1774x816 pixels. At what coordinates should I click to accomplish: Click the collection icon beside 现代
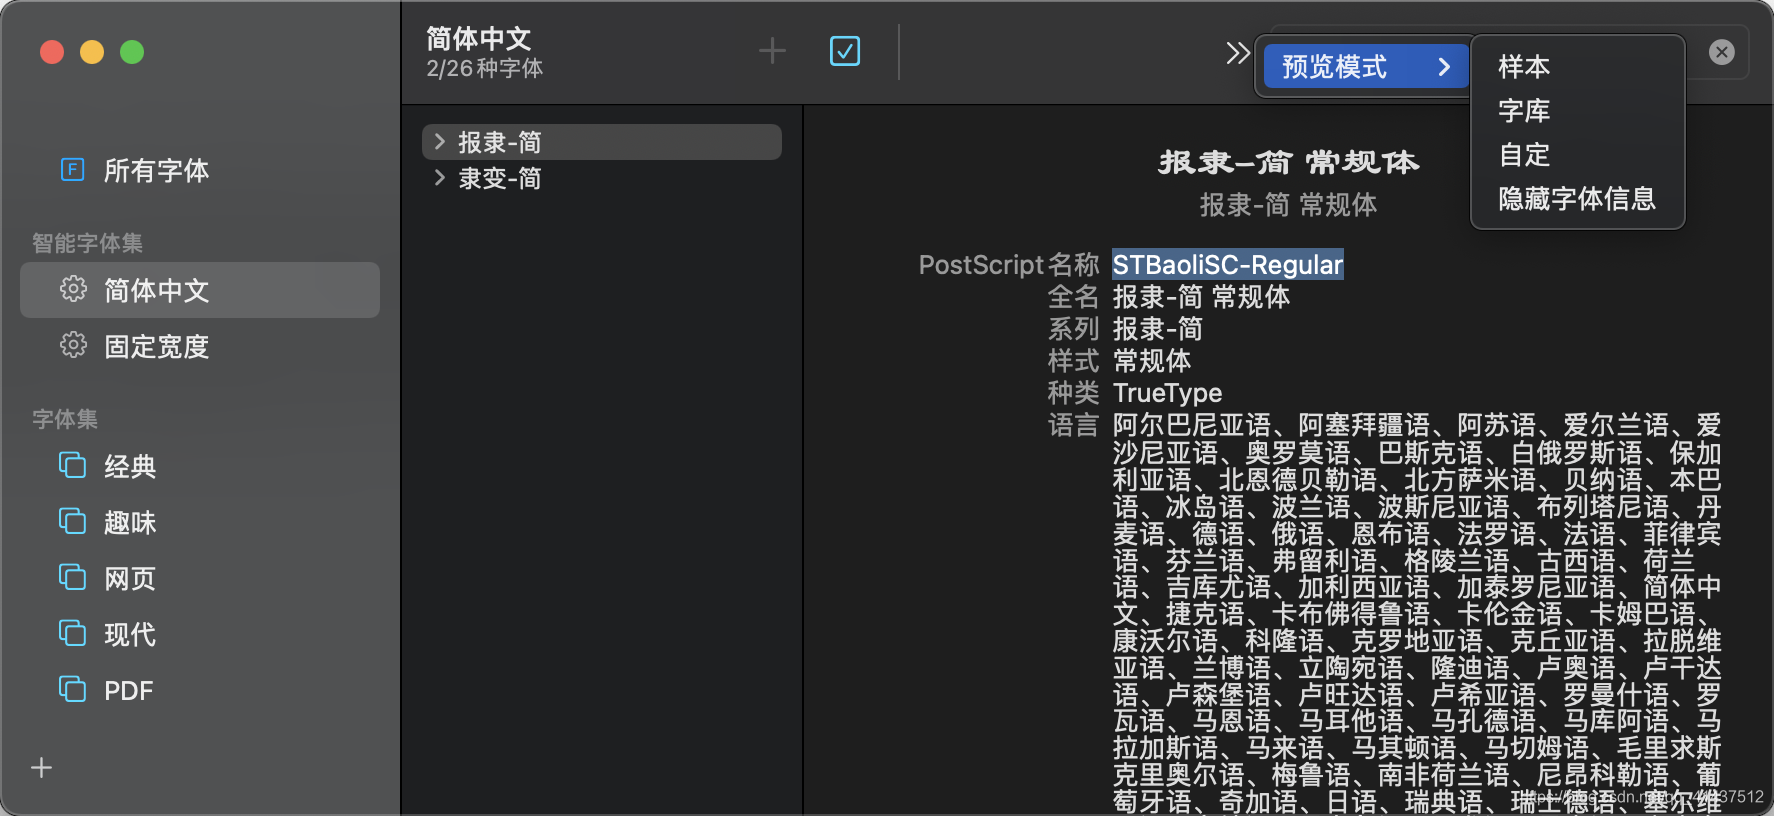tap(72, 633)
